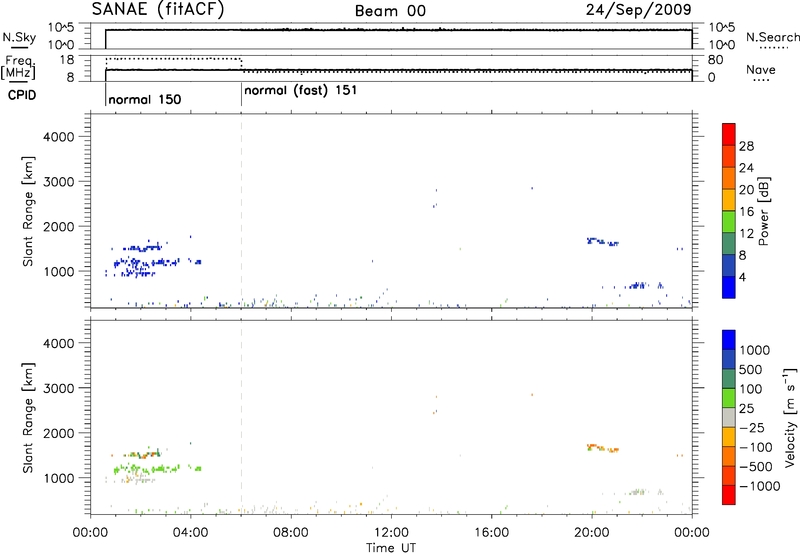The height and width of the screenshot is (554, 800).
Task: Click the blue power echo cluster near 02:00
Action: [148, 263]
